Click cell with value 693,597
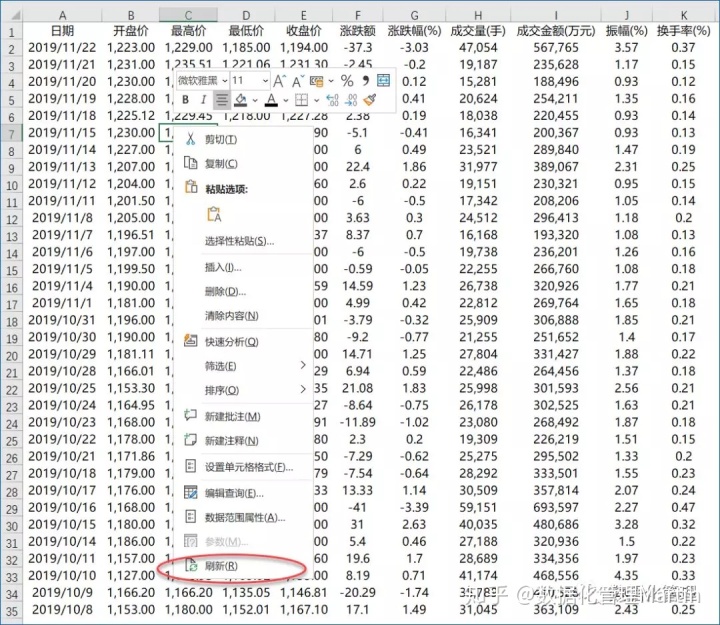 click(x=556, y=507)
